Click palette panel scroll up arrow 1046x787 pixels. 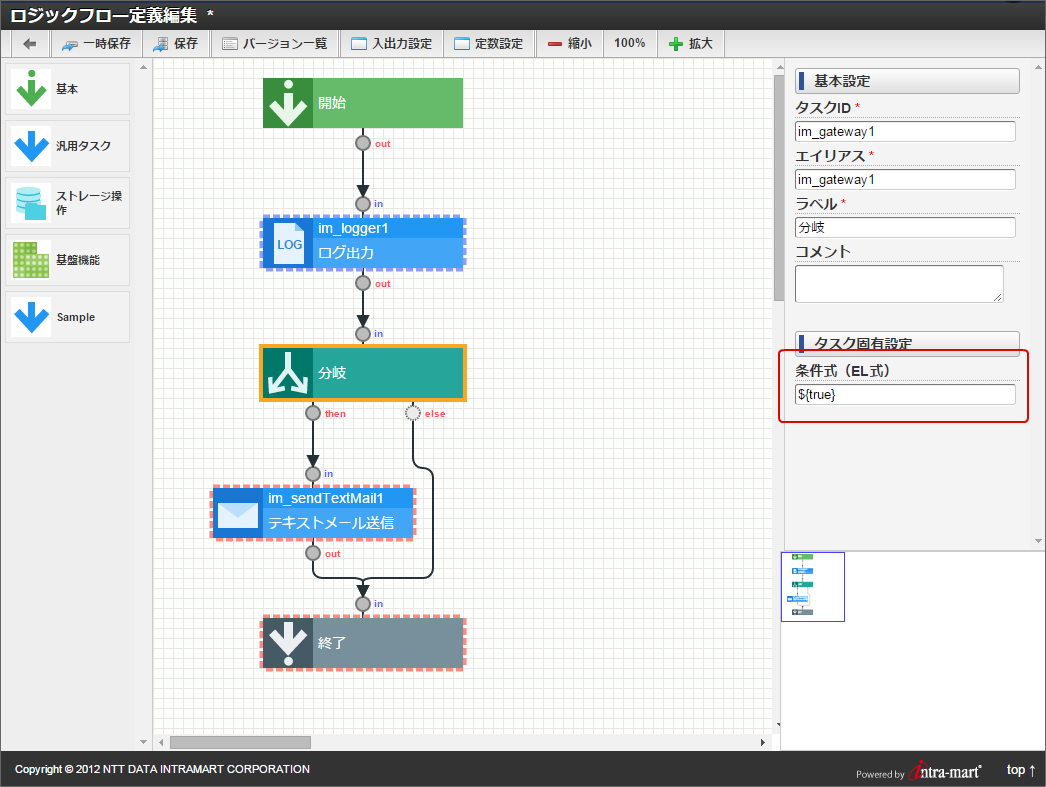point(143,67)
